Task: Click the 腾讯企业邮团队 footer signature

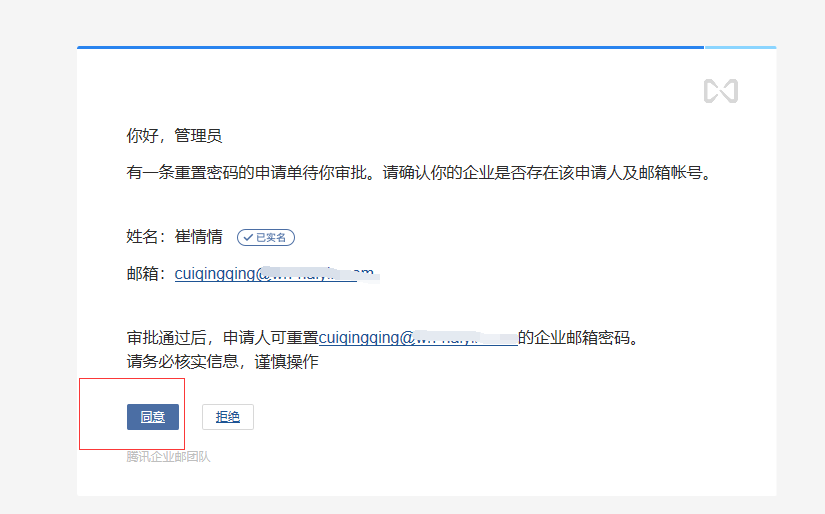Action: [x=168, y=457]
